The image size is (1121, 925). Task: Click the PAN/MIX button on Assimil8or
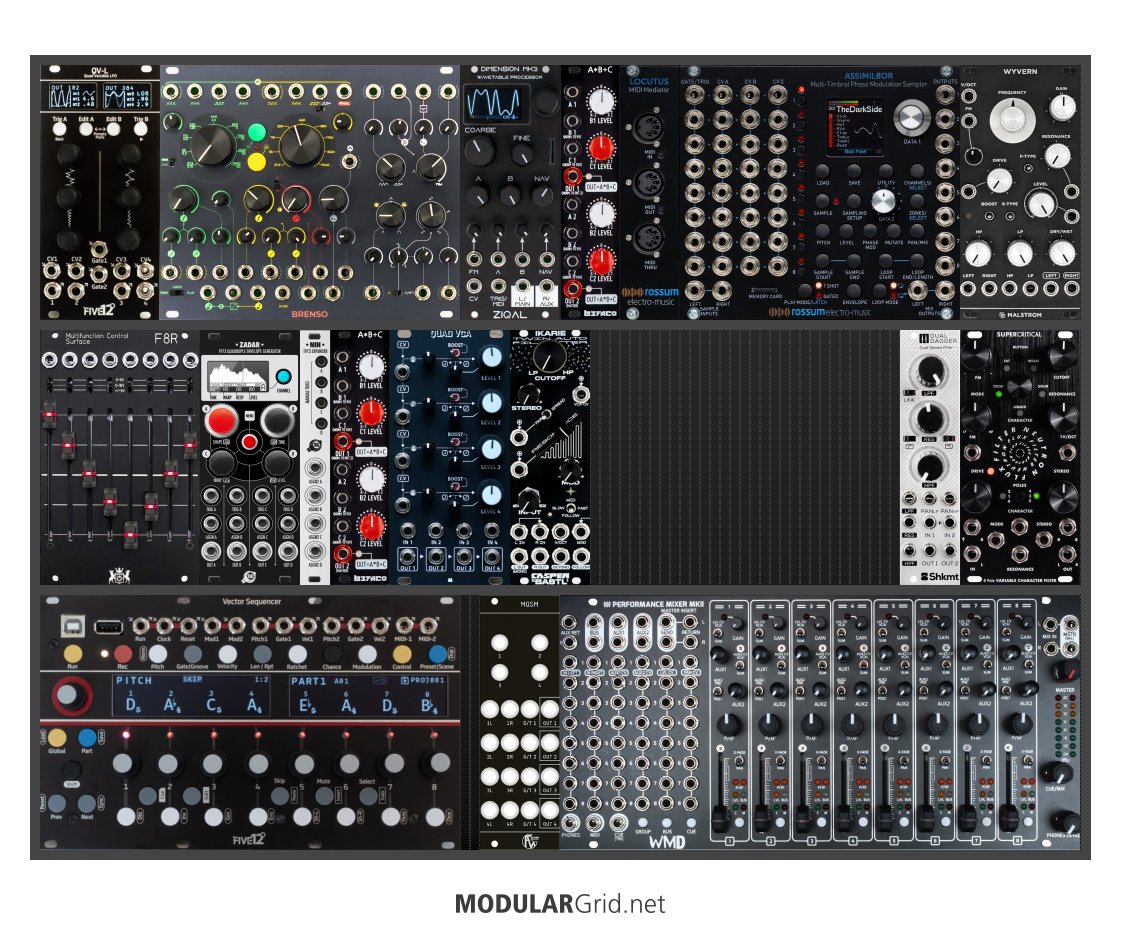tap(918, 230)
